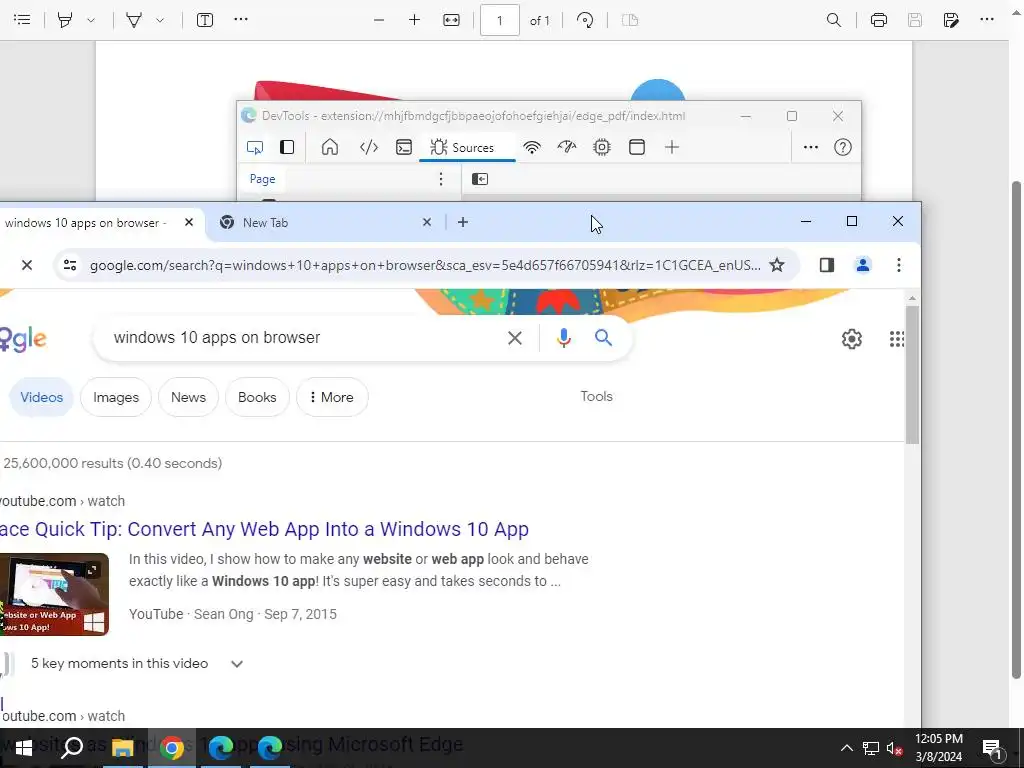Activate the Add text tool in PDF toolbar
Image resolution: width=1024 pixels, height=768 pixels.
click(205, 20)
